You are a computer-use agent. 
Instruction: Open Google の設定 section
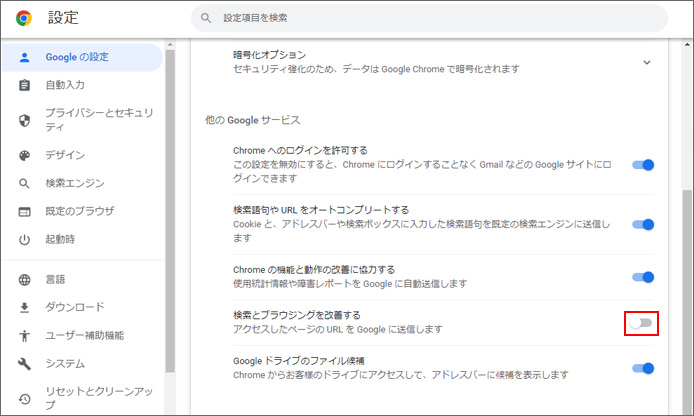[82, 57]
